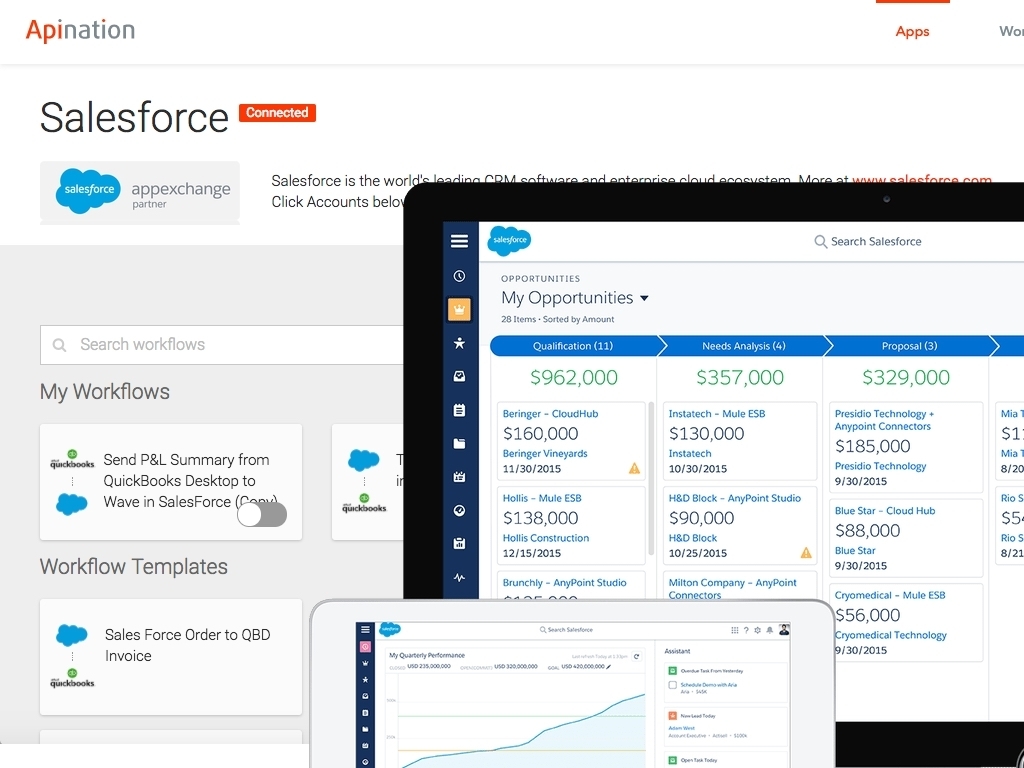
Task: Click the clock recent items icon
Action: 459,276
